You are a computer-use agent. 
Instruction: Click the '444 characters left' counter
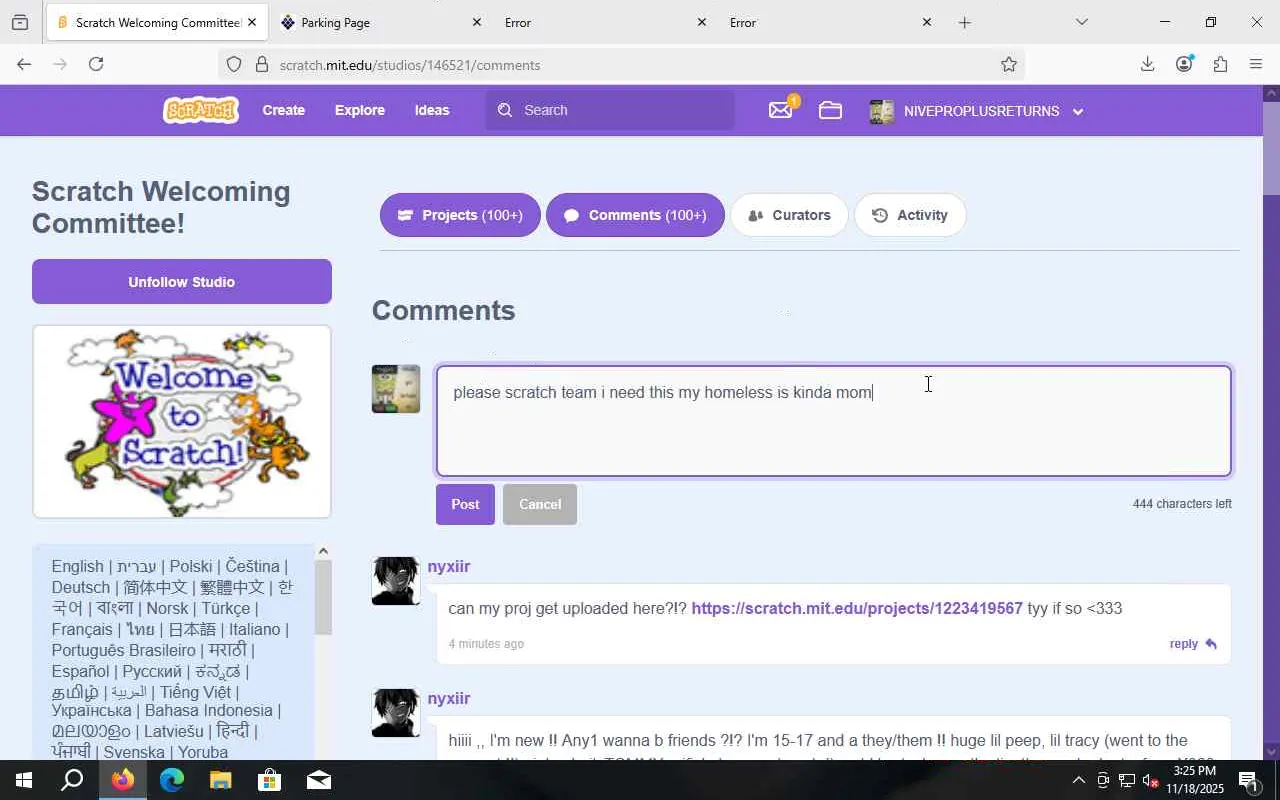[x=1182, y=504]
